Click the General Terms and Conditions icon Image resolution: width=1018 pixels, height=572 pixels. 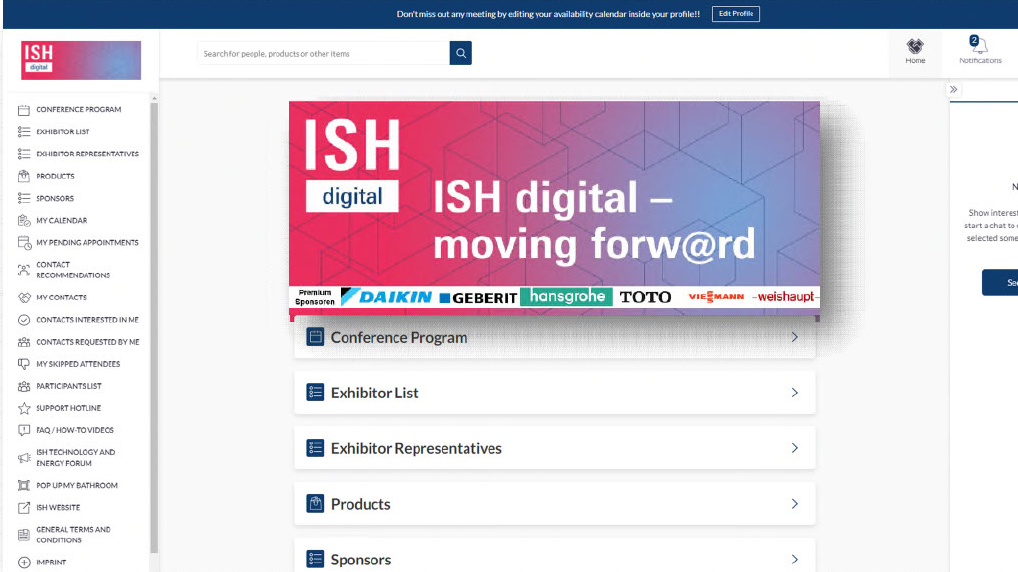point(24,535)
